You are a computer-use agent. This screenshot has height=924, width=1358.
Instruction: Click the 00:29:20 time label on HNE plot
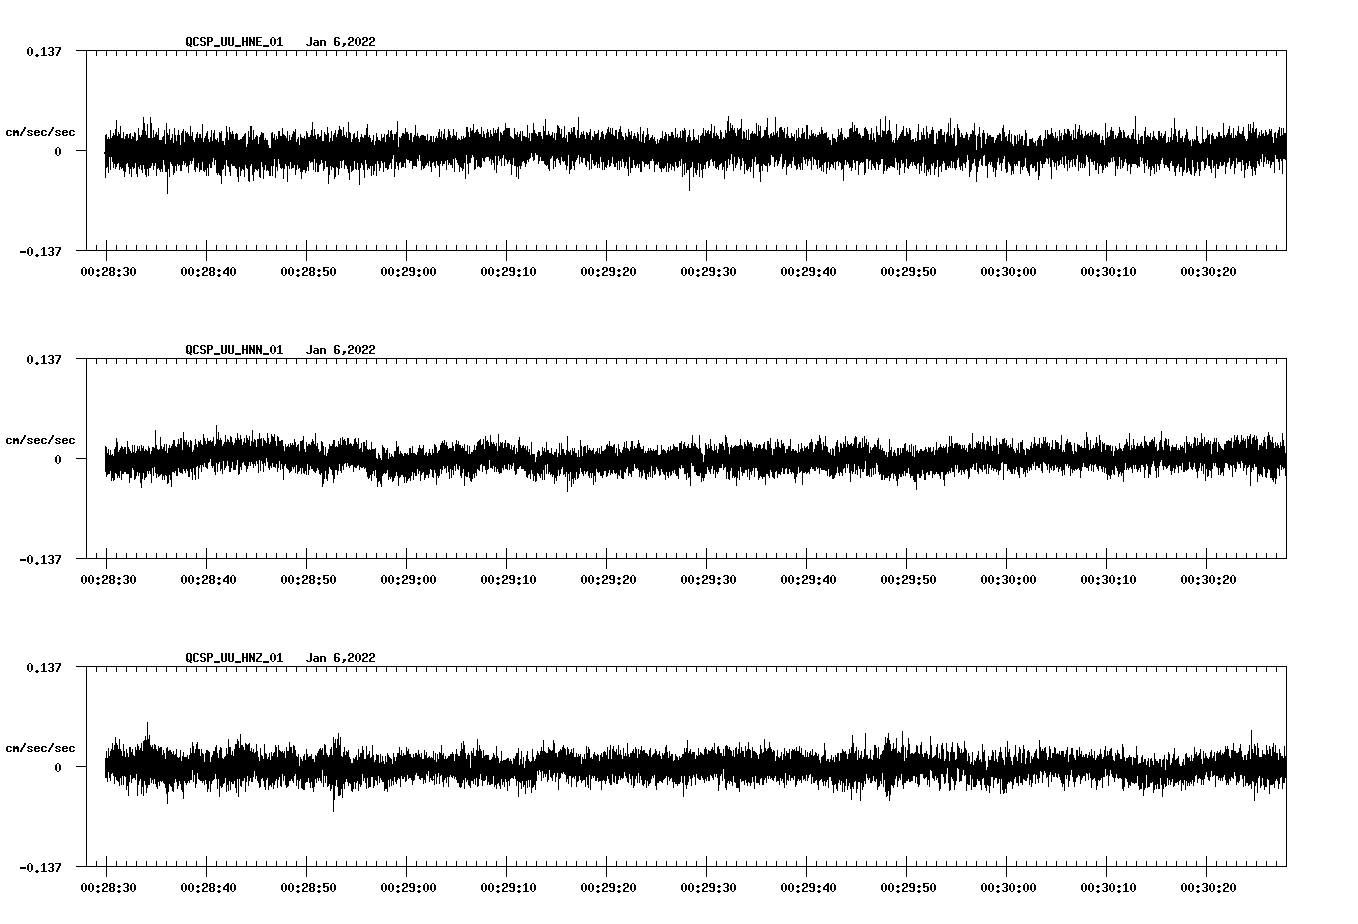(608, 272)
